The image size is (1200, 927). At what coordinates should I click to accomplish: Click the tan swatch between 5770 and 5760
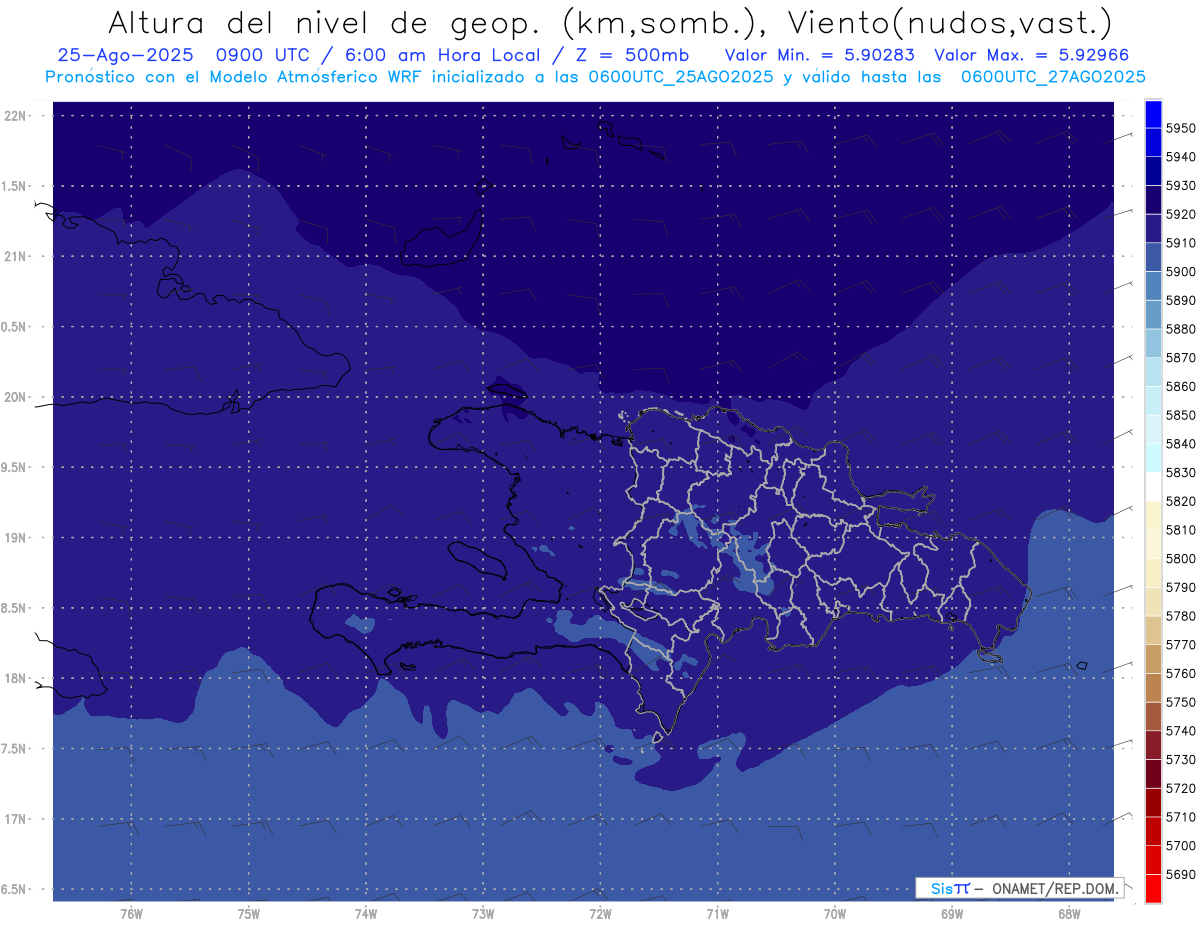click(1153, 659)
